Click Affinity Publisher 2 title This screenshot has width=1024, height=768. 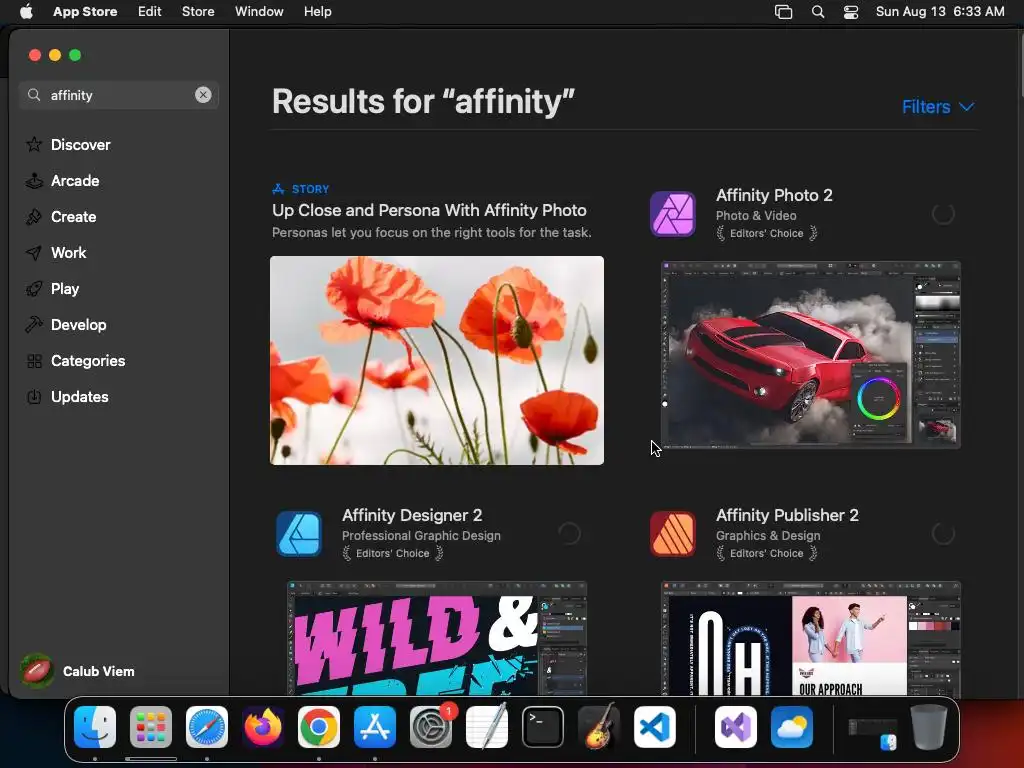pos(787,515)
